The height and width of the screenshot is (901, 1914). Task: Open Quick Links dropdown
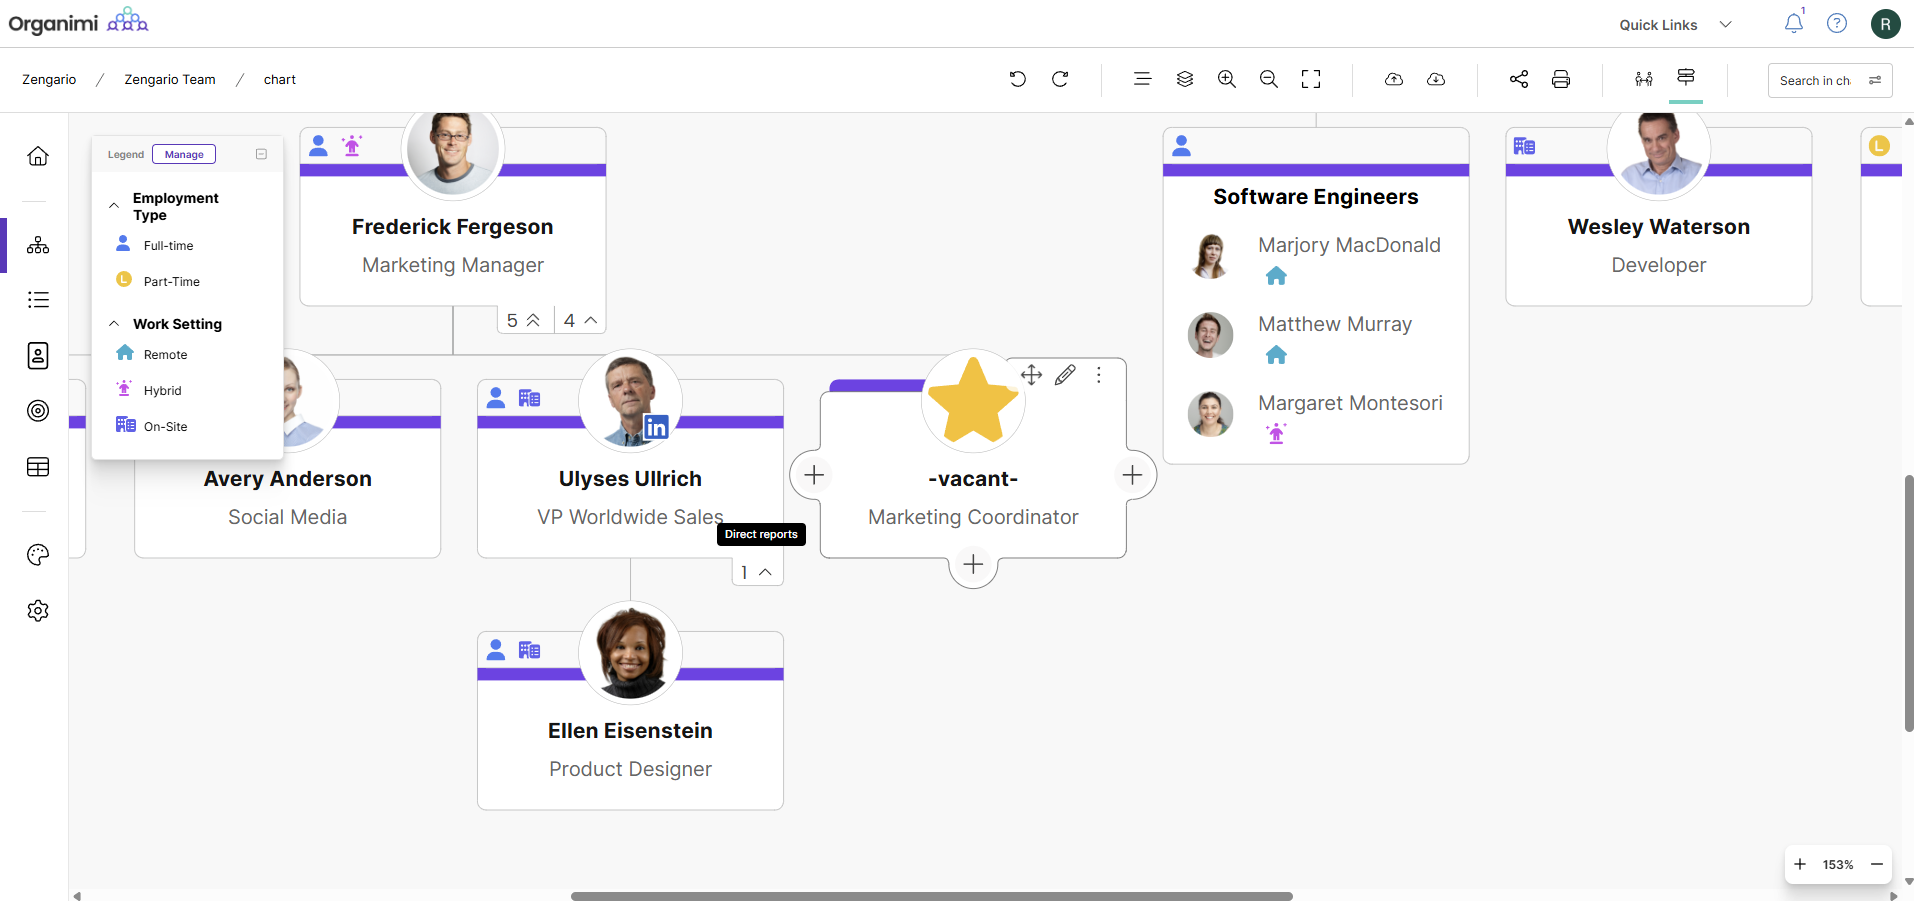1676,24
